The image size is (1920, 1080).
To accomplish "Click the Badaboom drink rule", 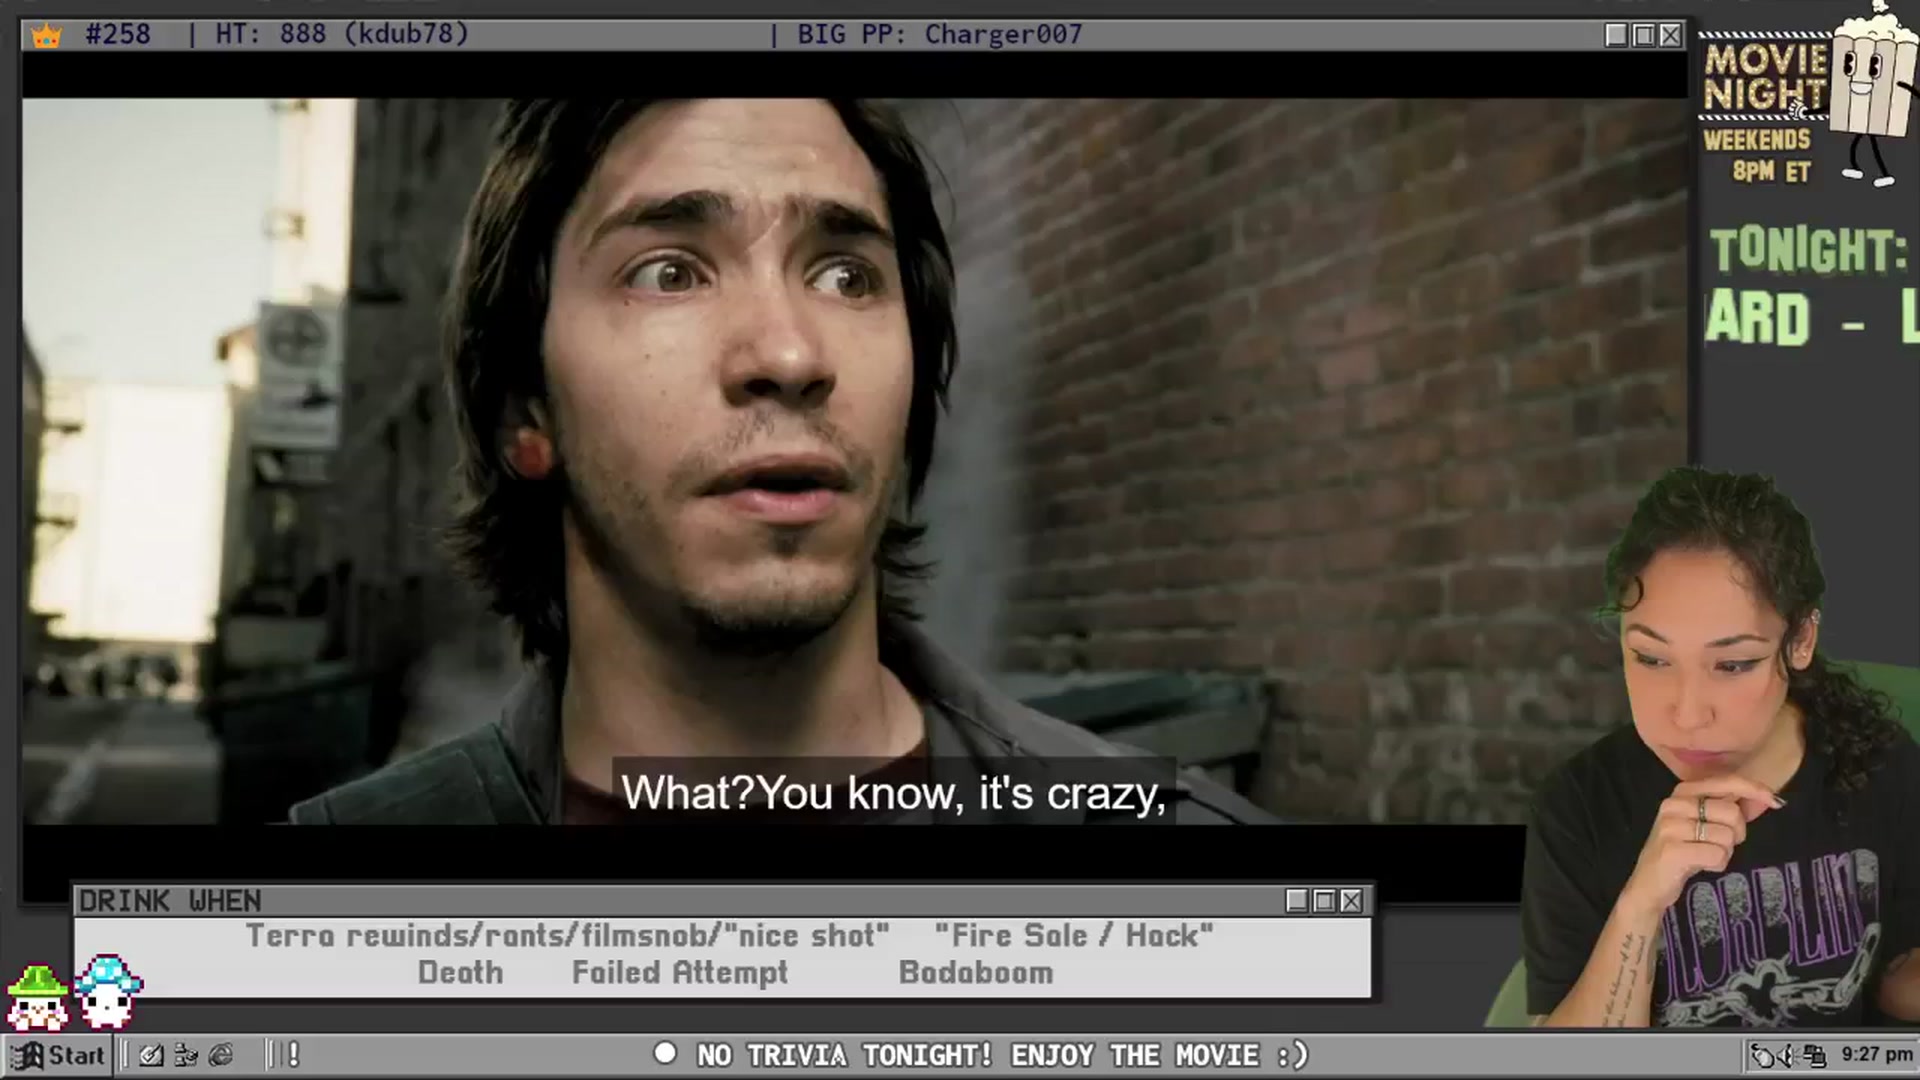I will click(976, 972).
